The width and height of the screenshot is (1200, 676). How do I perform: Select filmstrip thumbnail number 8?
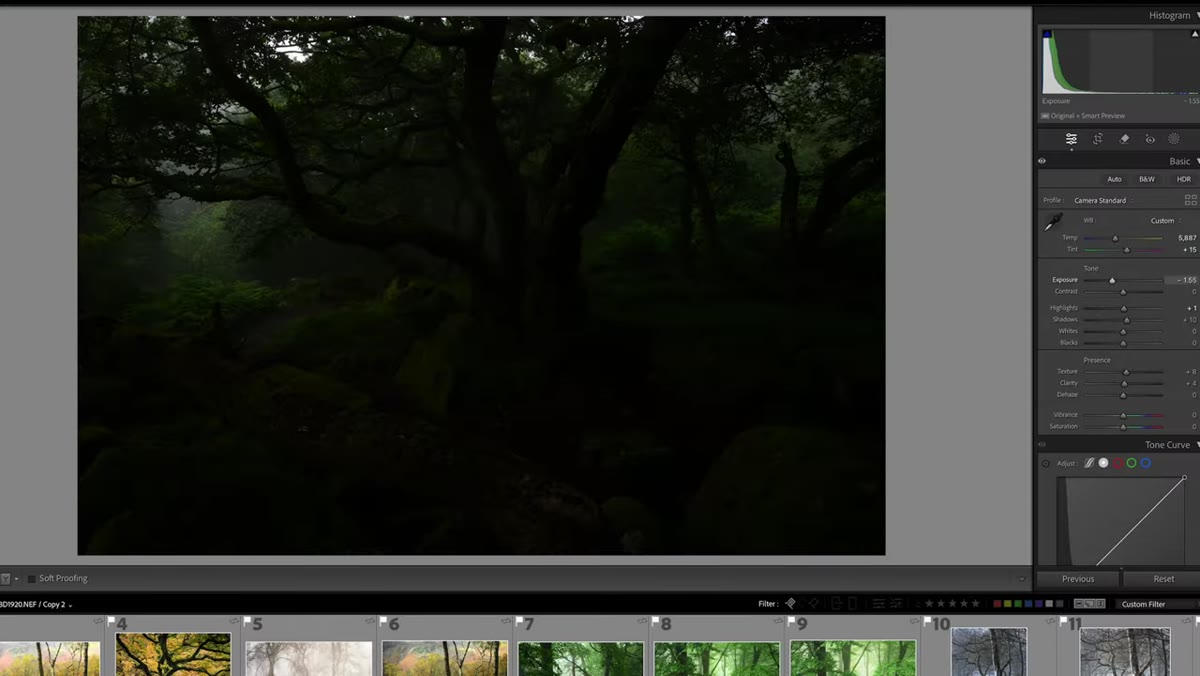717,658
